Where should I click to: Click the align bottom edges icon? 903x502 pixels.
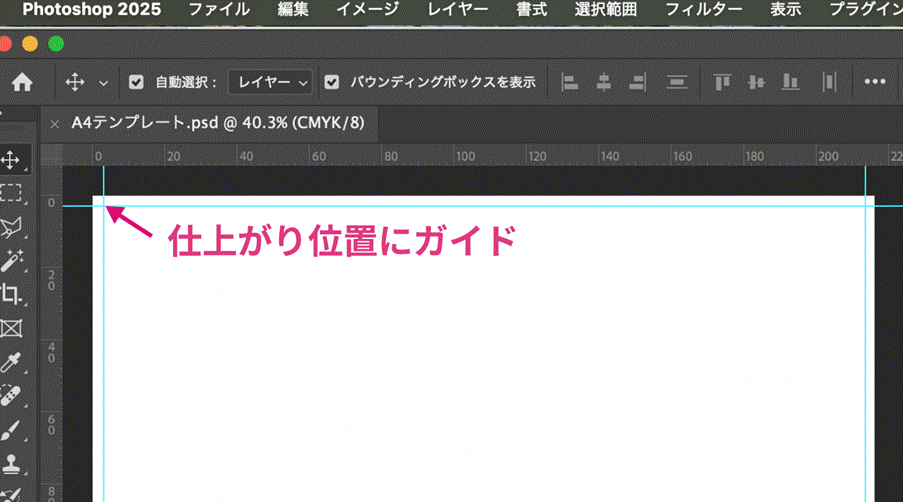click(x=790, y=82)
